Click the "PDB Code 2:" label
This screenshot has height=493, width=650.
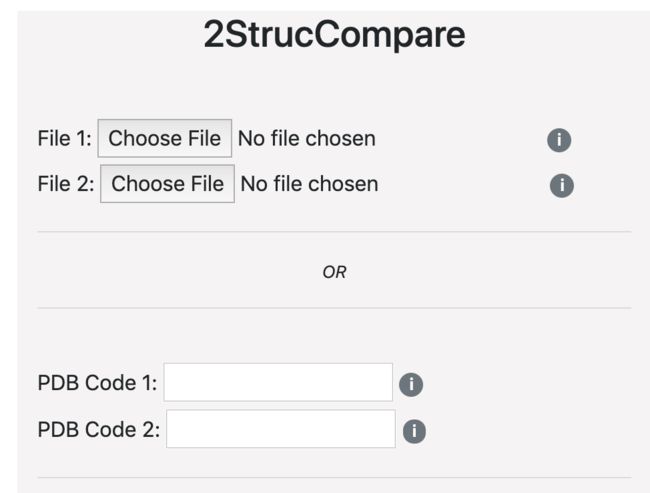click(99, 430)
